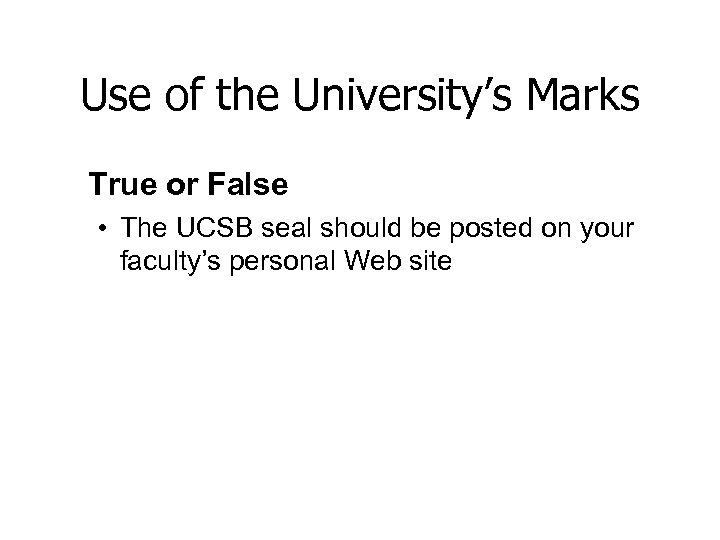Select the bold word "True"
Viewport: 720px width, 540px height.
click(x=145, y=184)
